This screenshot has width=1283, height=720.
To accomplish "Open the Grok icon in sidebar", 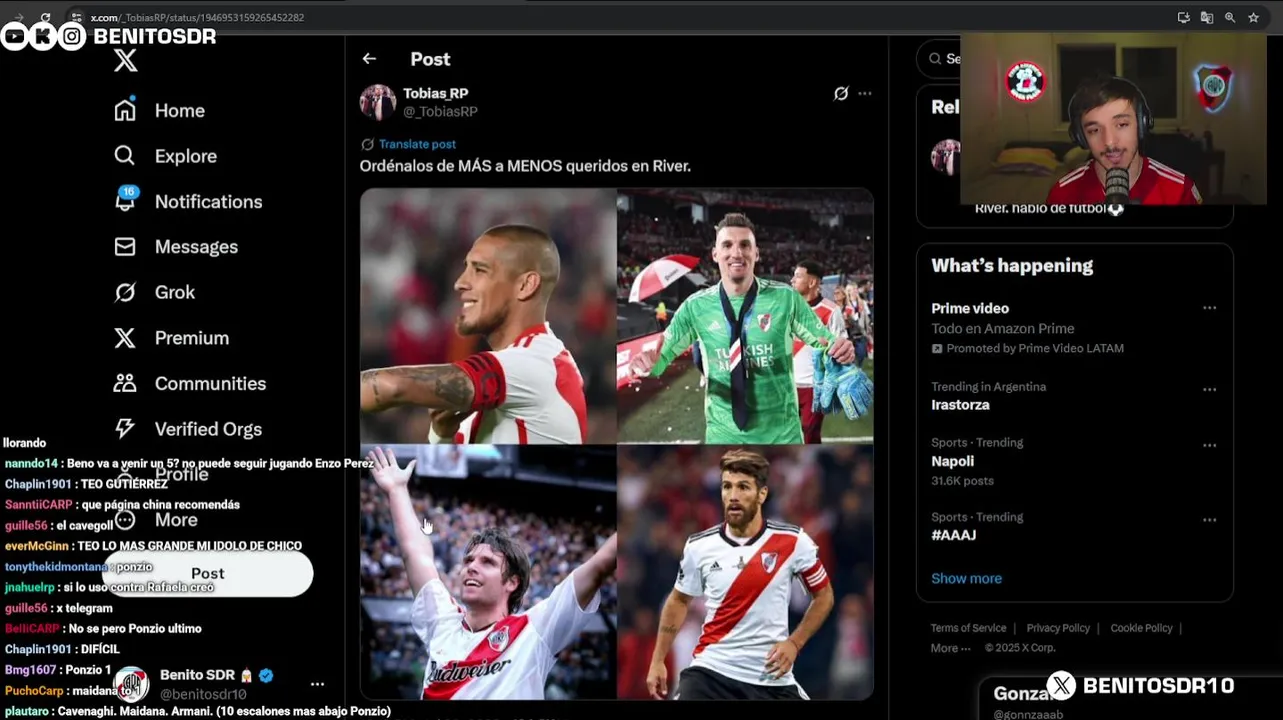I will 125,292.
